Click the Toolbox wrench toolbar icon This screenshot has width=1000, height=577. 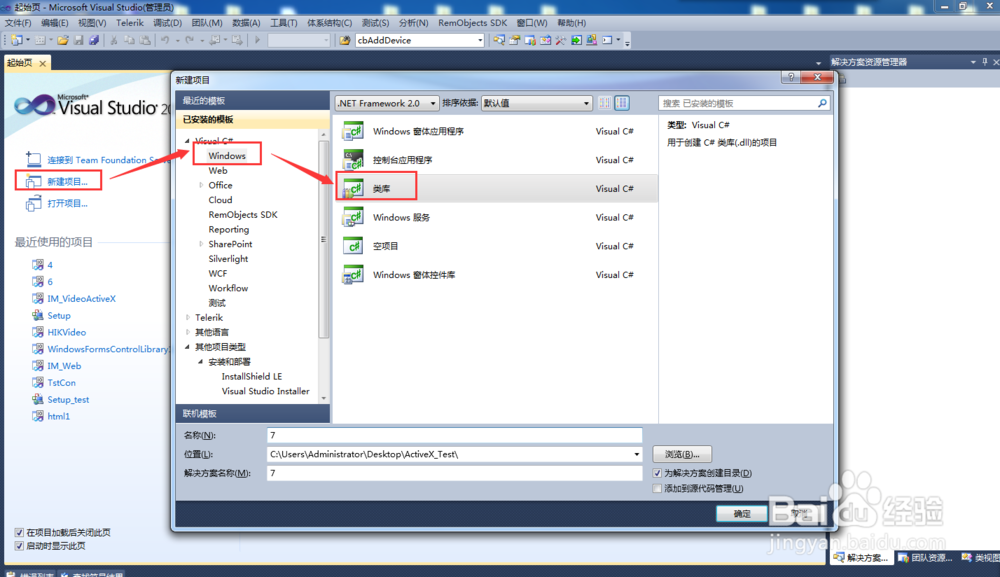pos(561,40)
